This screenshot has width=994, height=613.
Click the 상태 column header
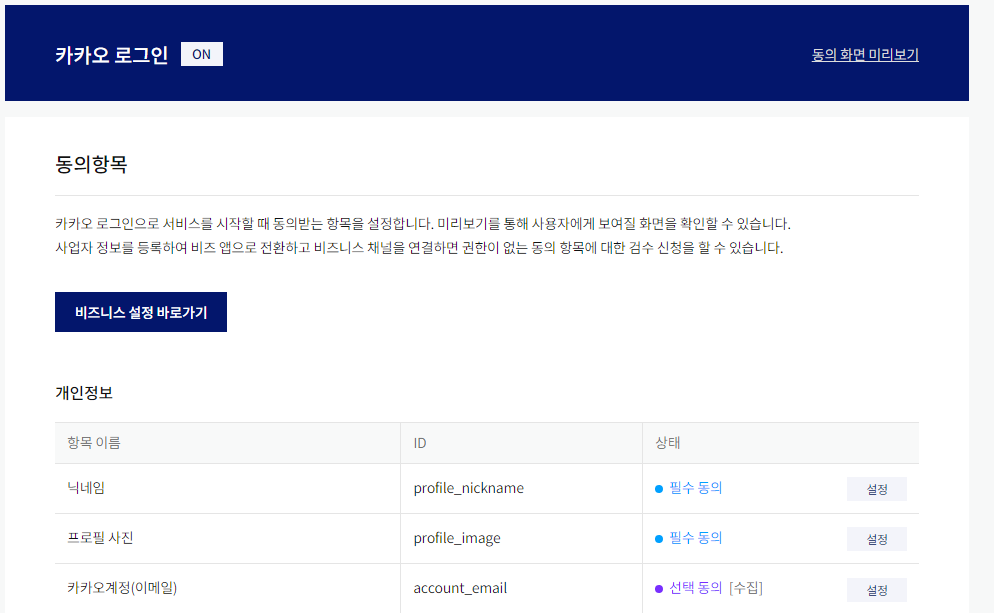coord(780,443)
